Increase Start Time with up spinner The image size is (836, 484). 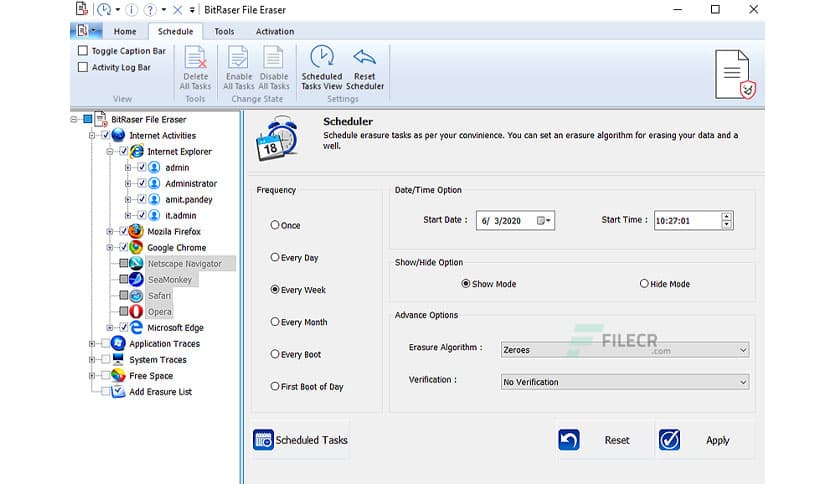click(727, 216)
